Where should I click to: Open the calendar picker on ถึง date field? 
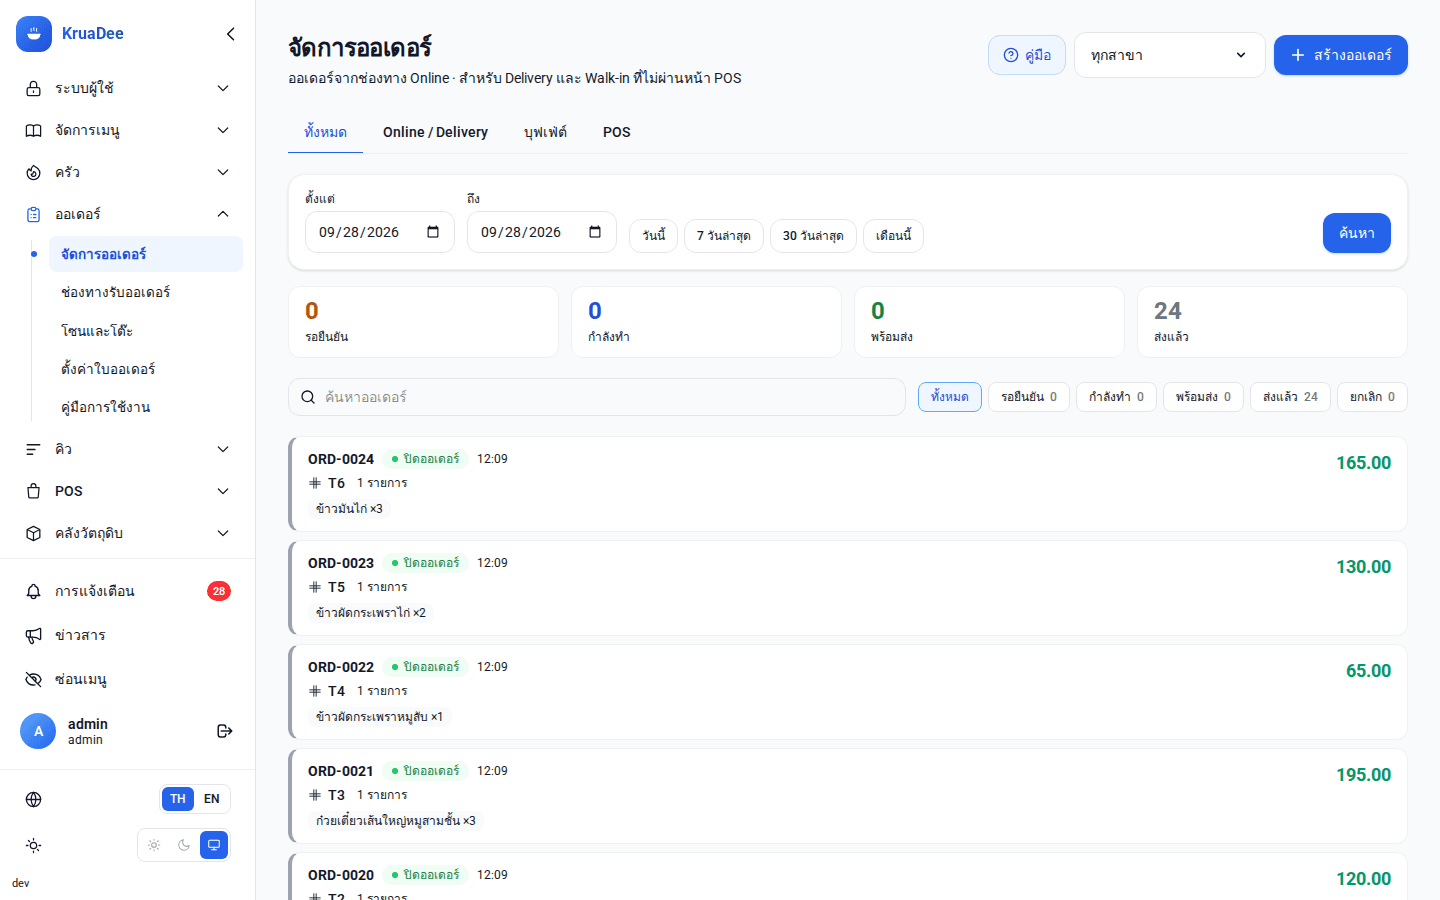[x=595, y=232]
